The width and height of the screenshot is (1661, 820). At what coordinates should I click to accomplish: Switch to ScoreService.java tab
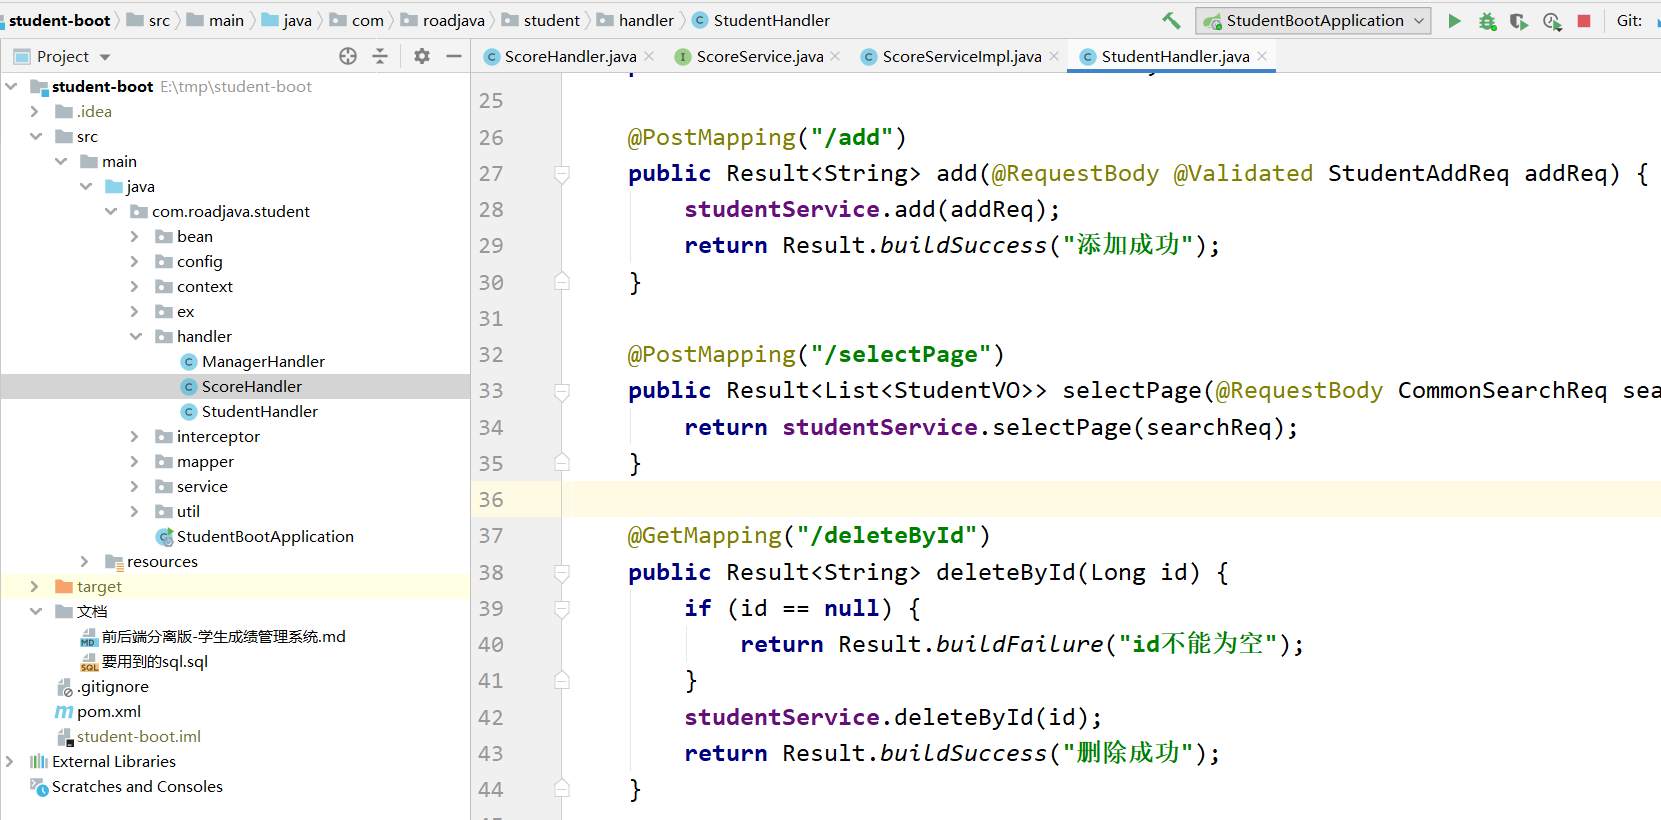click(x=760, y=57)
